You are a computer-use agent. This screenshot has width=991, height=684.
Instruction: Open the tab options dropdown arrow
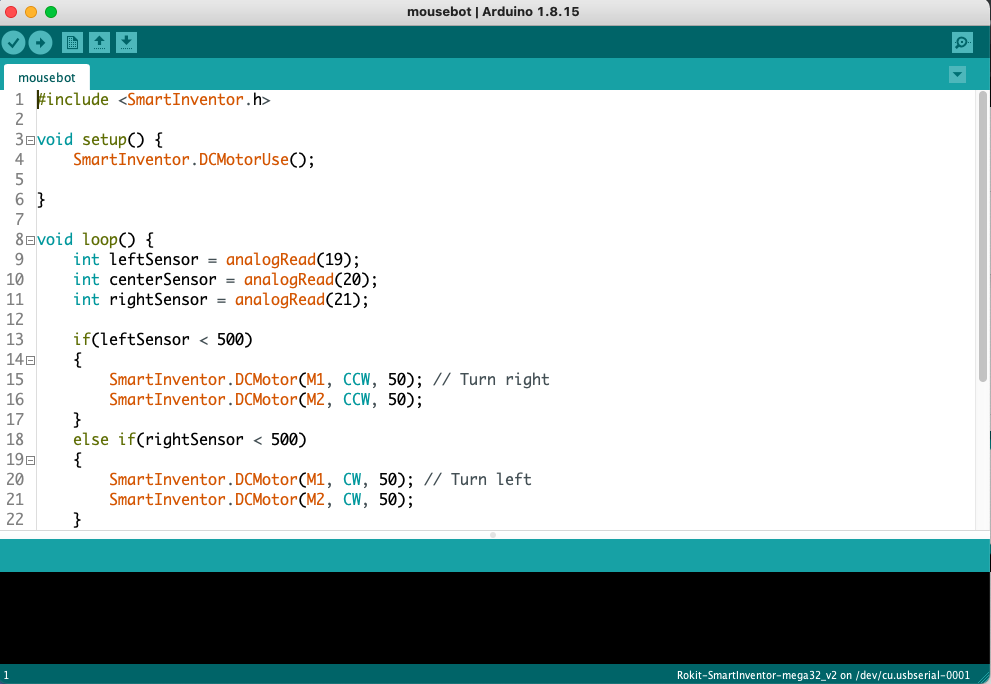(x=957, y=75)
